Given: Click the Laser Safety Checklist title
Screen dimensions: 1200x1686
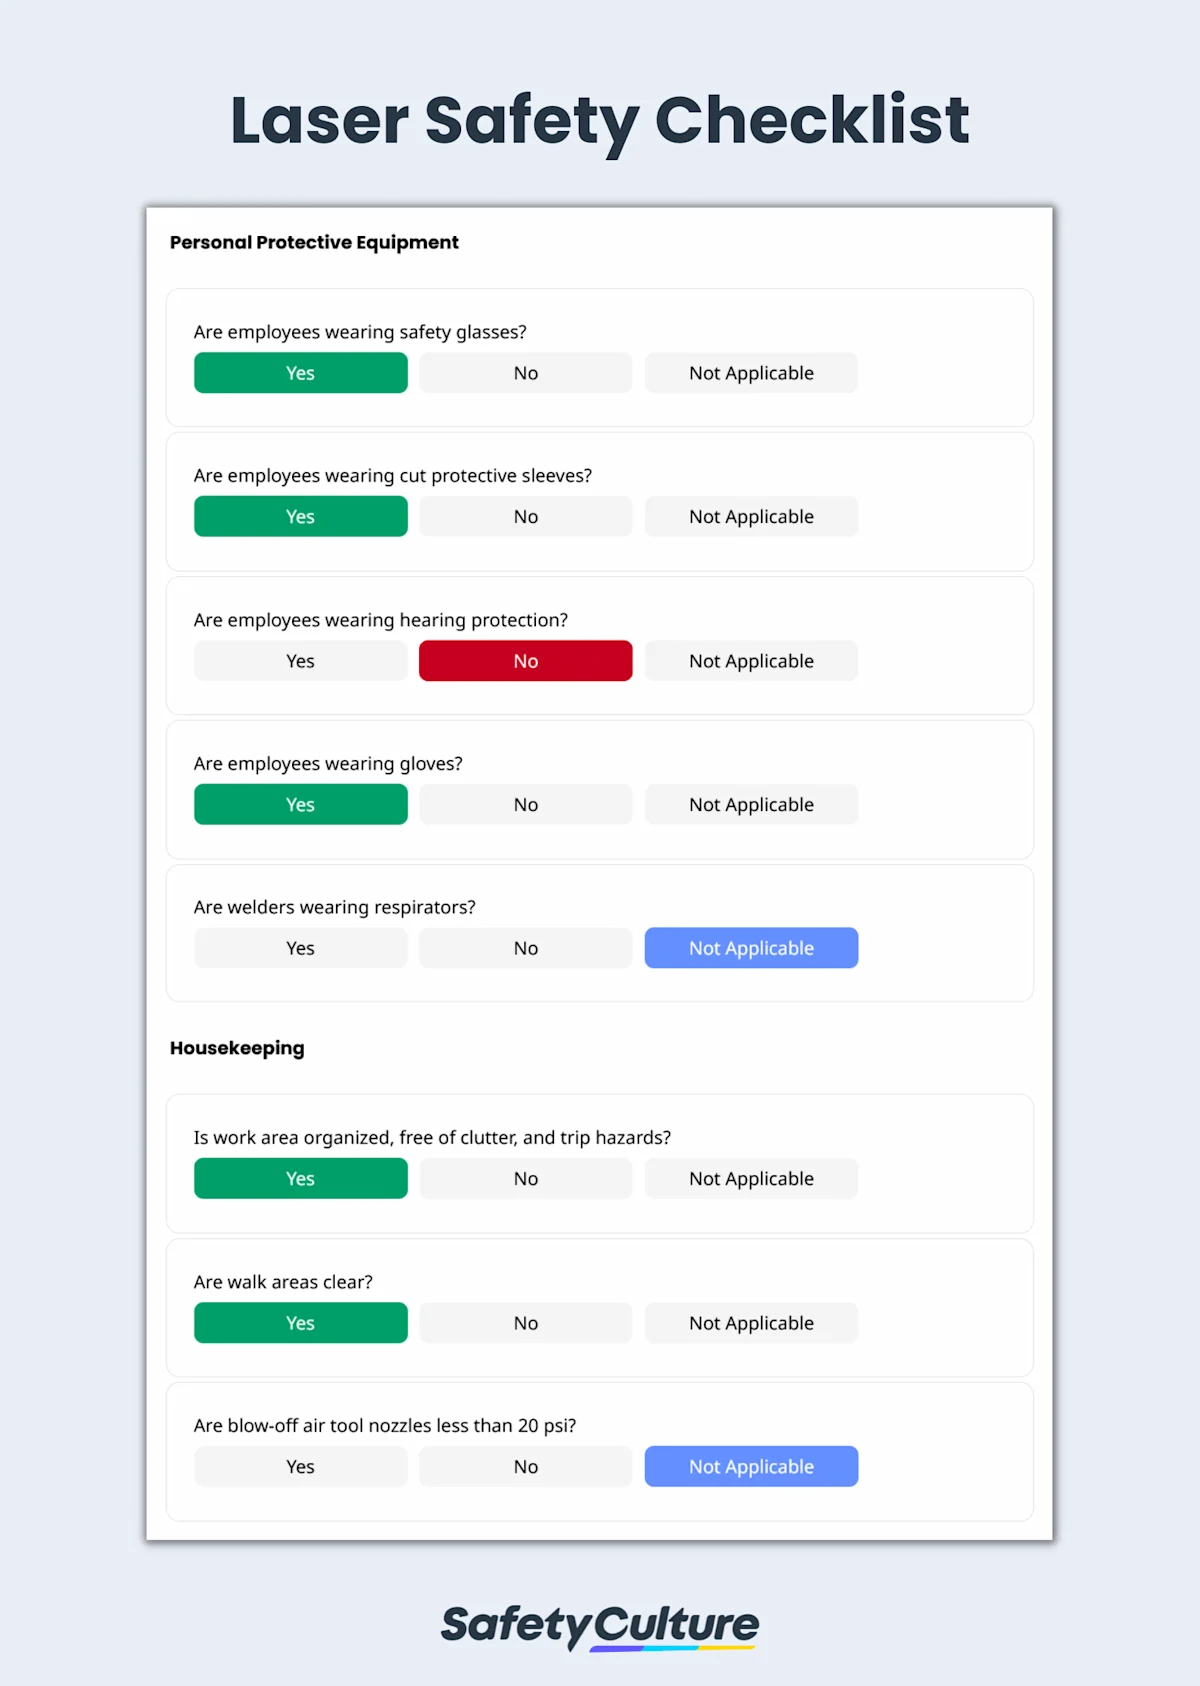Looking at the screenshot, I should (x=600, y=120).
